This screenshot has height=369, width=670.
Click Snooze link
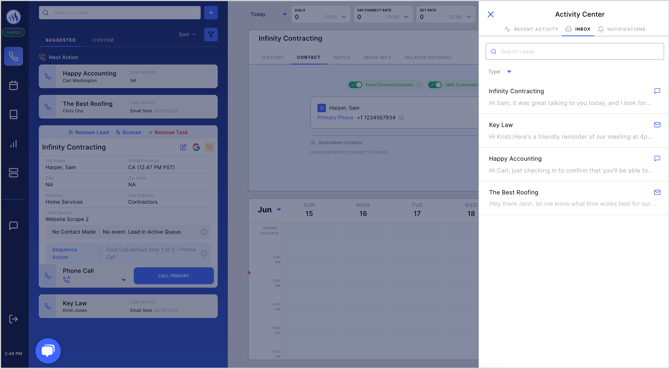click(128, 132)
